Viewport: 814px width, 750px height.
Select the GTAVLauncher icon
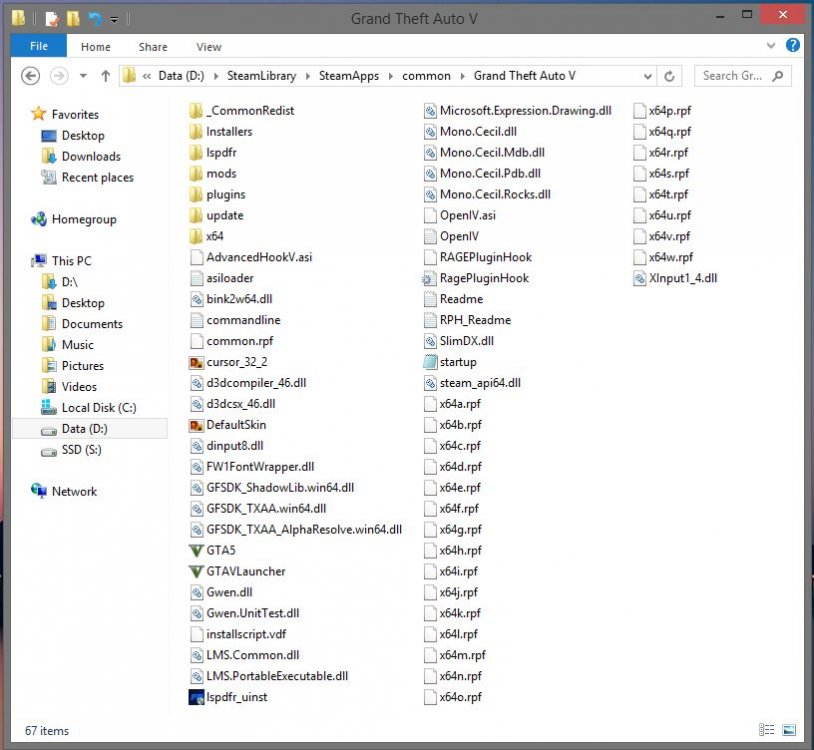[196, 571]
